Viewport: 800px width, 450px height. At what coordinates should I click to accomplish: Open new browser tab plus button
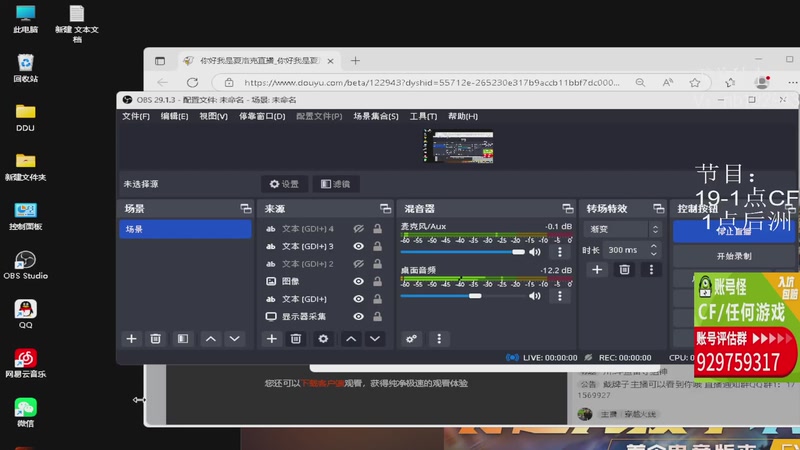pyautogui.click(x=355, y=61)
